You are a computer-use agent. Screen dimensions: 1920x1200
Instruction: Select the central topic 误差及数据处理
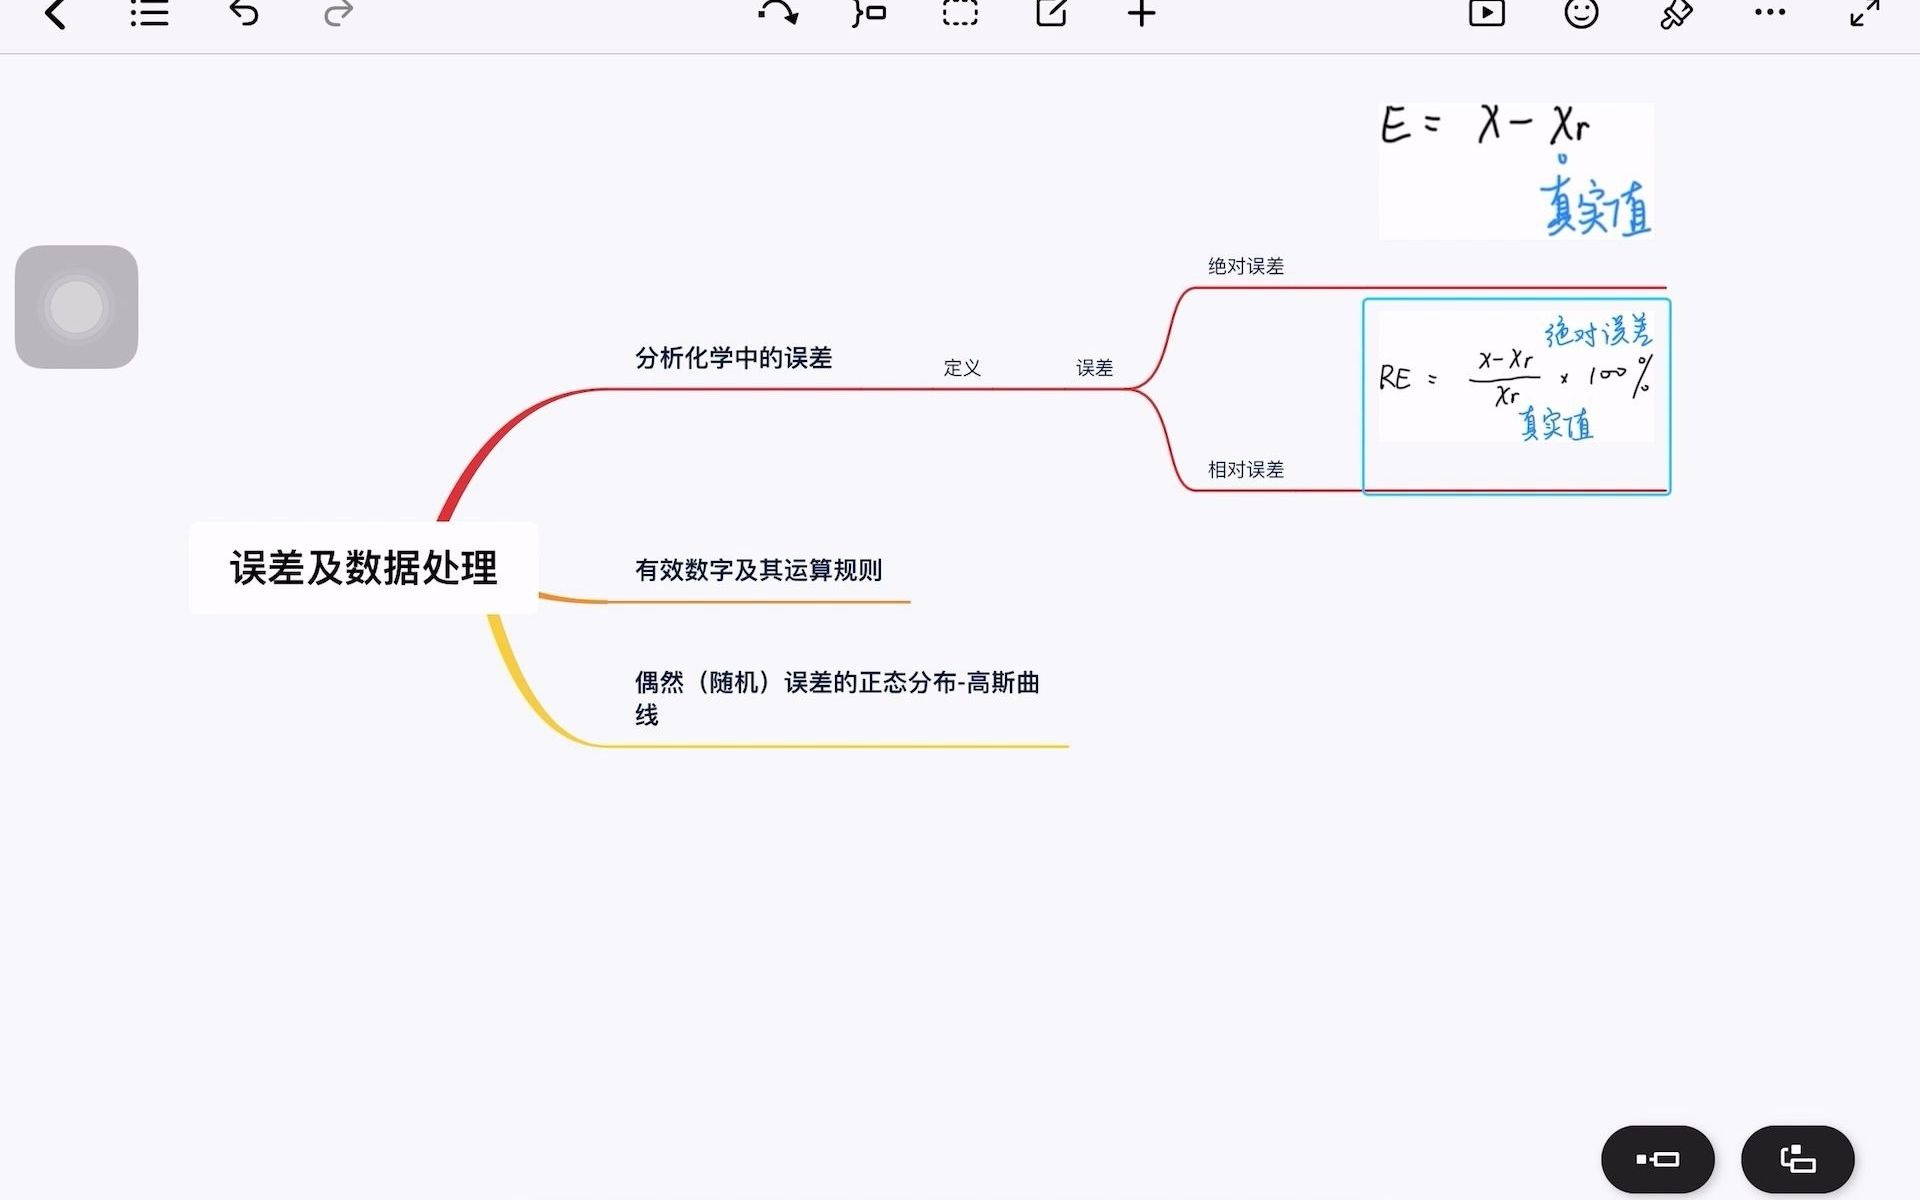(x=364, y=568)
